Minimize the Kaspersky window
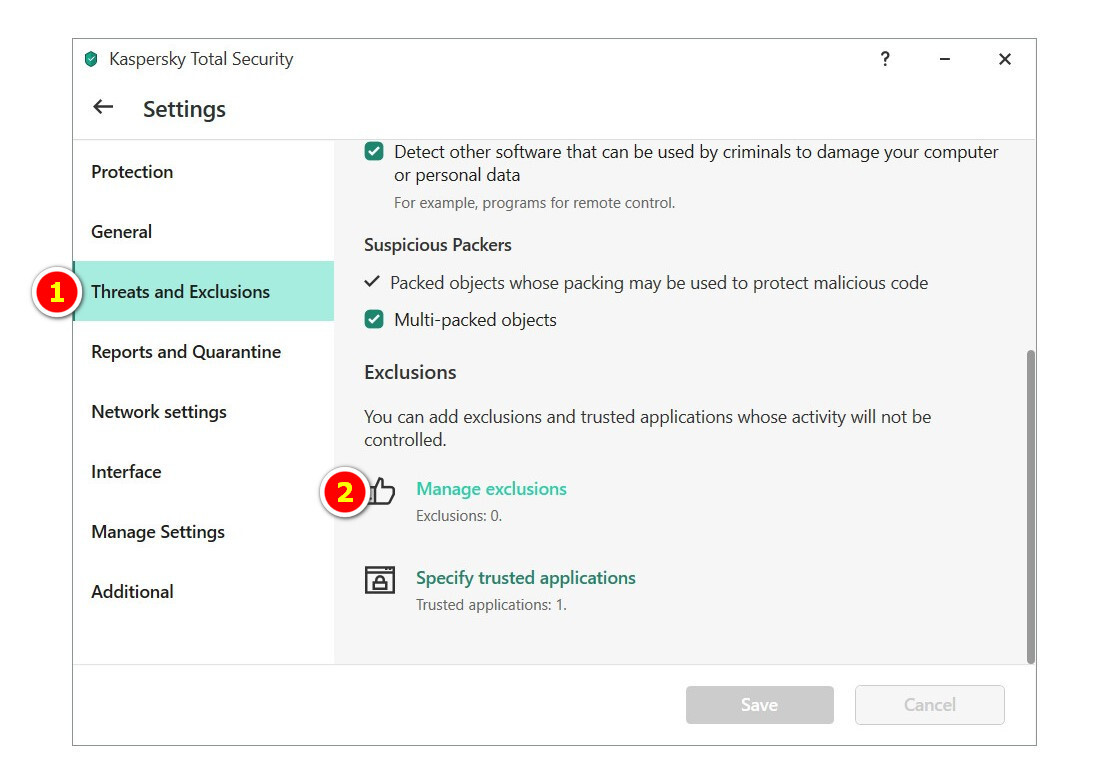The image size is (1103, 783). coord(945,60)
